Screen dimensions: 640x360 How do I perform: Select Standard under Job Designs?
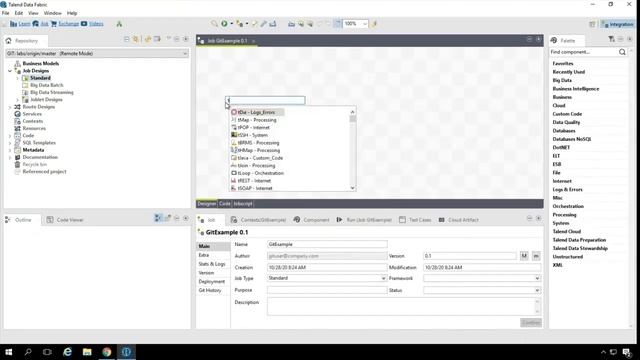40,78
